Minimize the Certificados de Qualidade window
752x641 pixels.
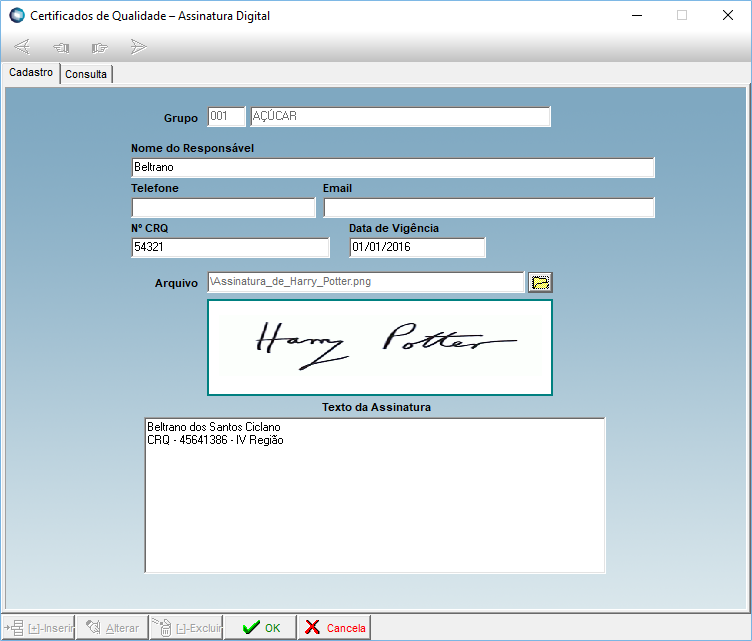point(637,15)
